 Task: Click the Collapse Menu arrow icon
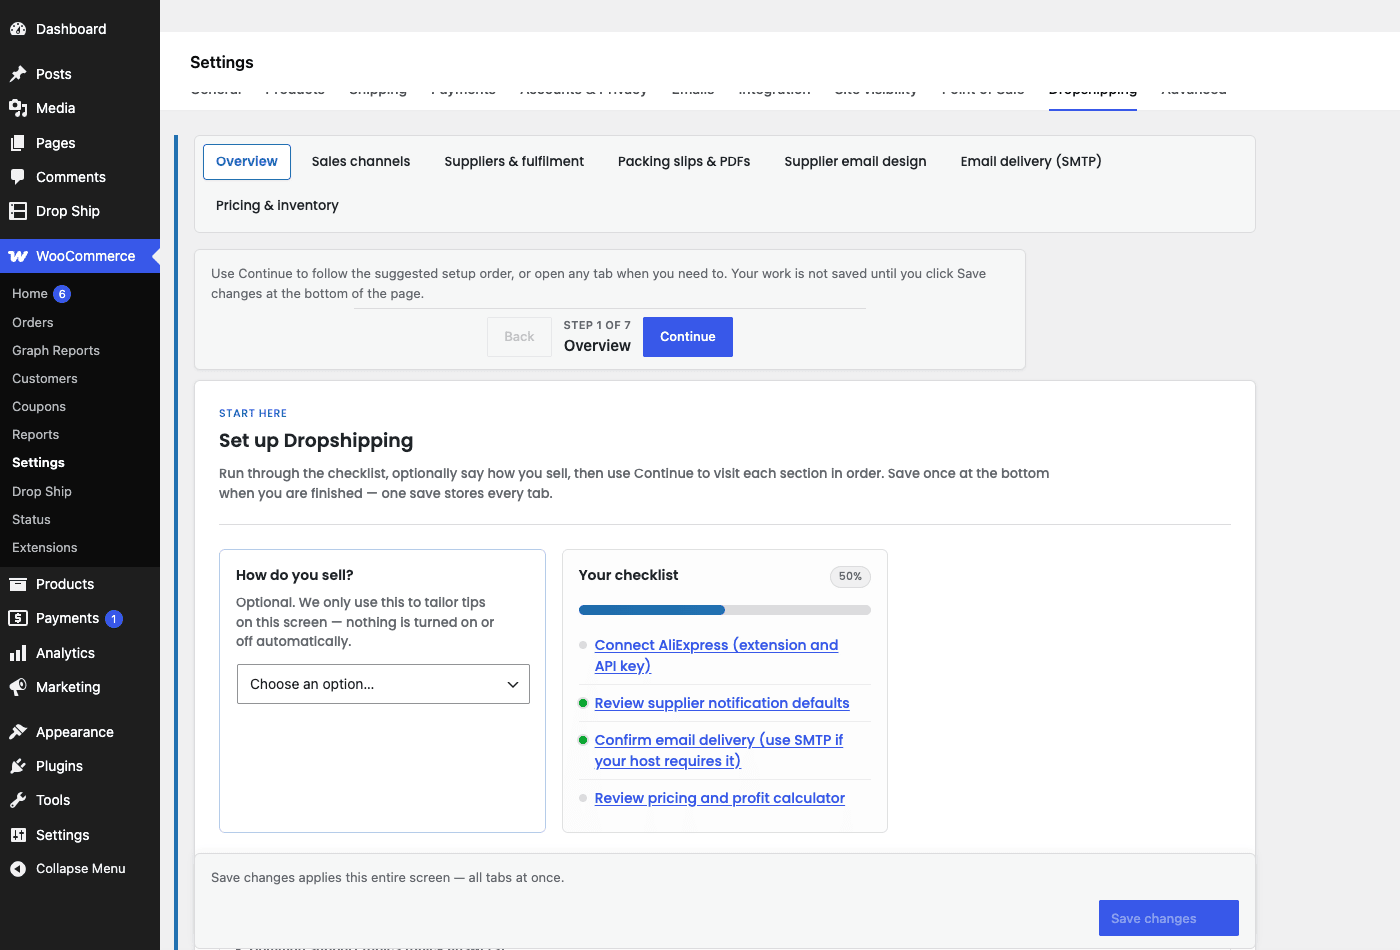(18, 869)
